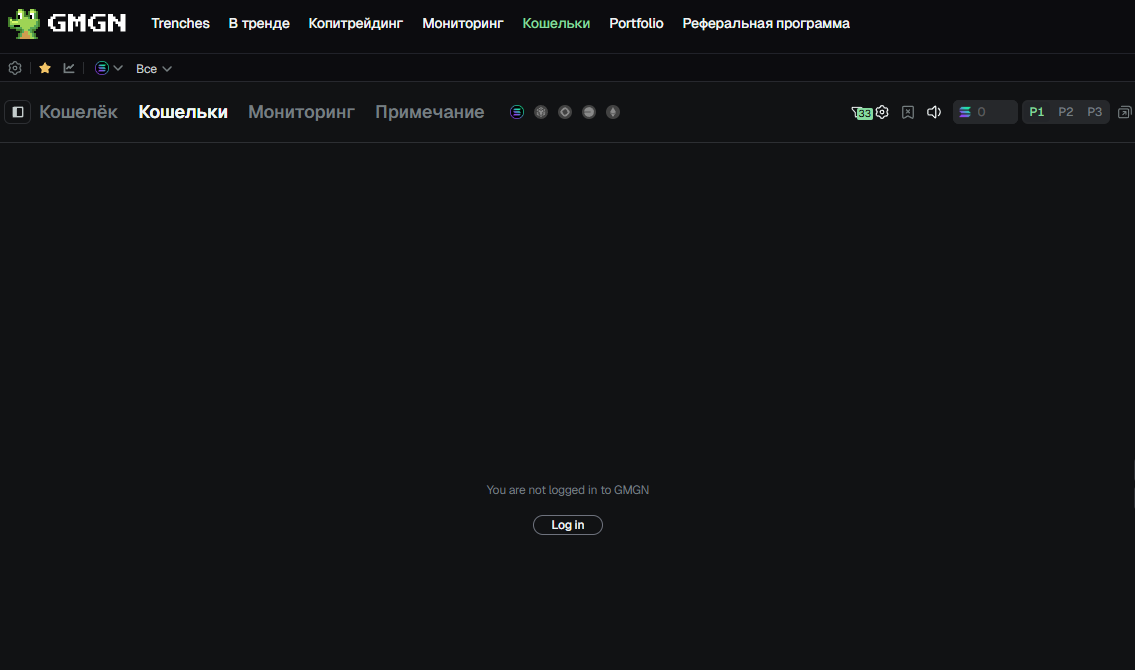Click the 'You are not logged in to GMGN' message
The width and height of the screenshot is (1135, 670).
click(x=568, y=490)
